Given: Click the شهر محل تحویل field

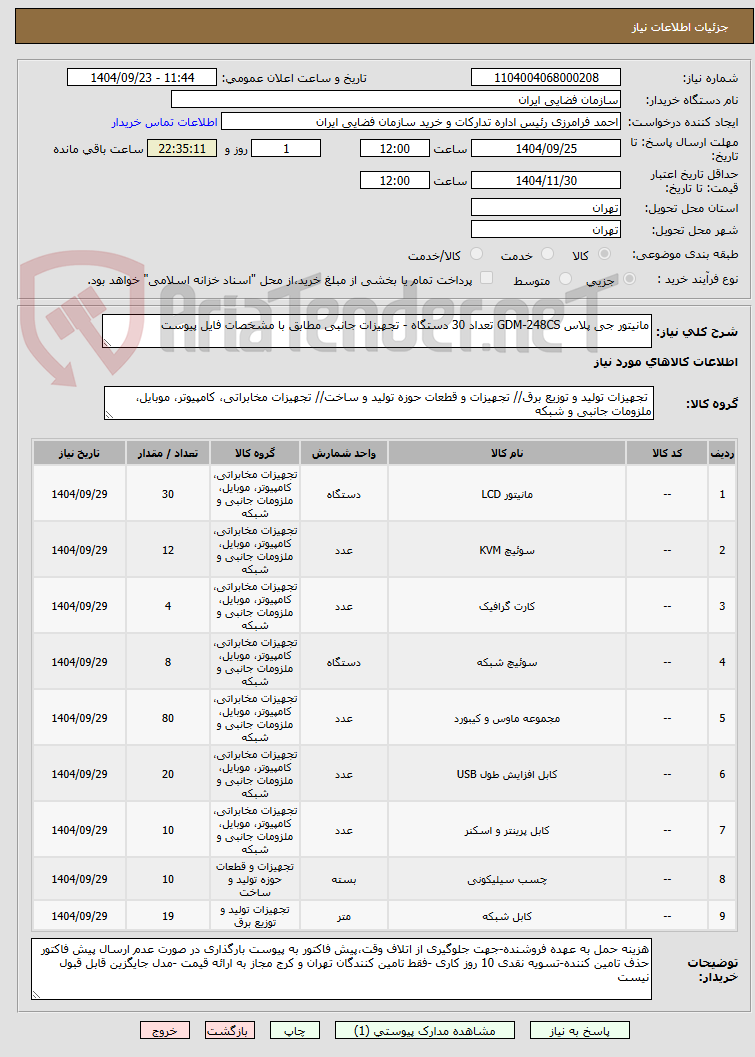Looking at the screenshot, I should tap(546, 229).
